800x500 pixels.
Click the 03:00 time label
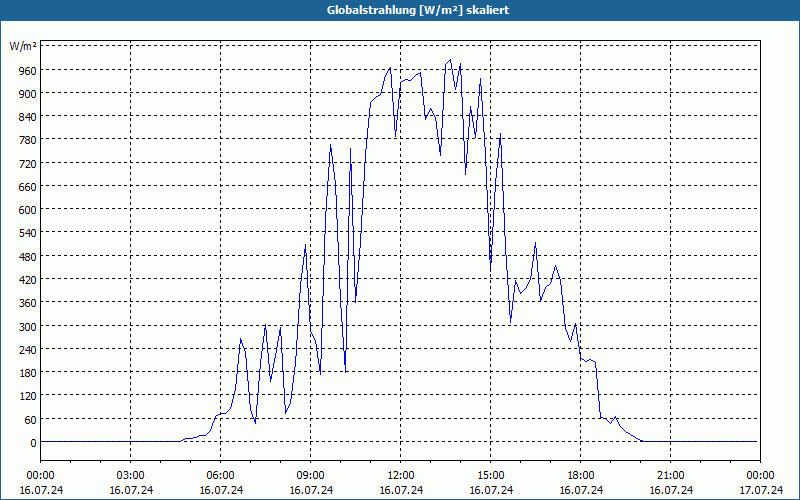(x=131, y=476)
